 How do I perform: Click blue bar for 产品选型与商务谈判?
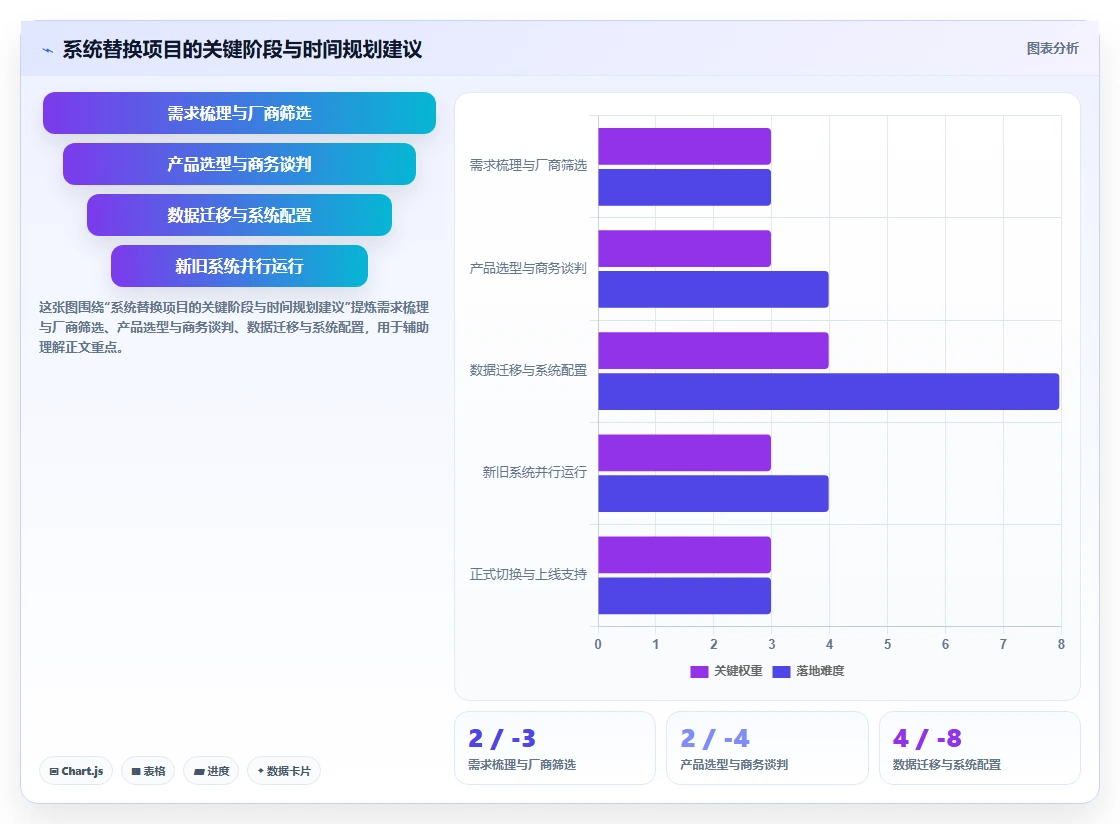[714, 289]
